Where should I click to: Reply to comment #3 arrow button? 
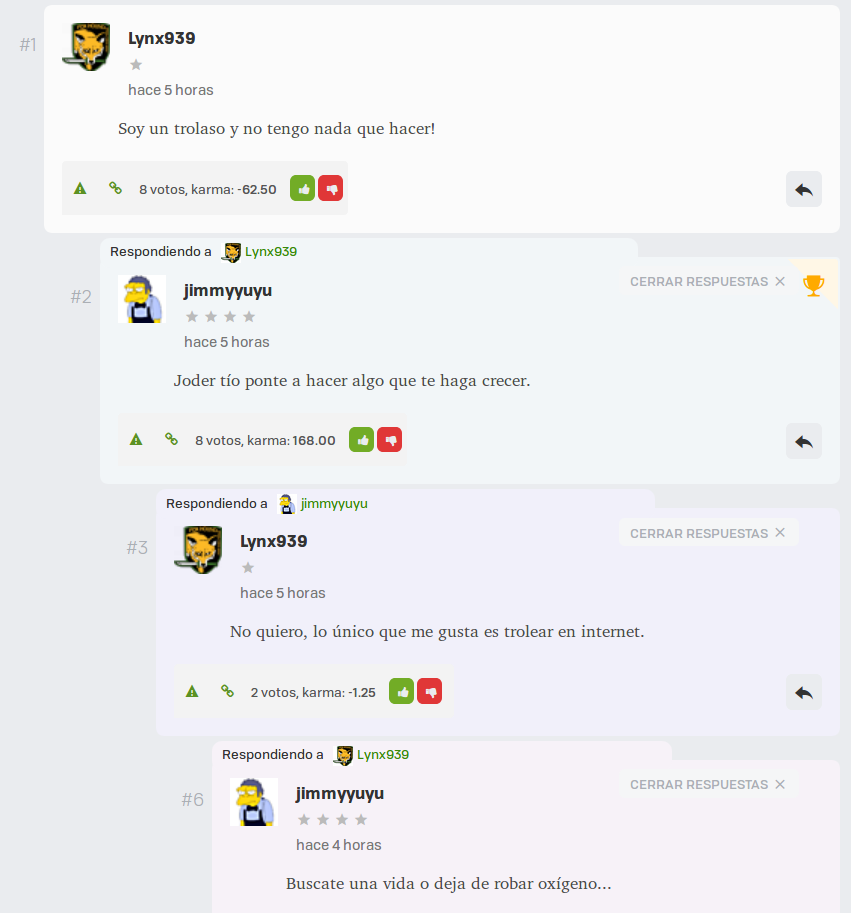pyautogui.click(x=804, y=692)
